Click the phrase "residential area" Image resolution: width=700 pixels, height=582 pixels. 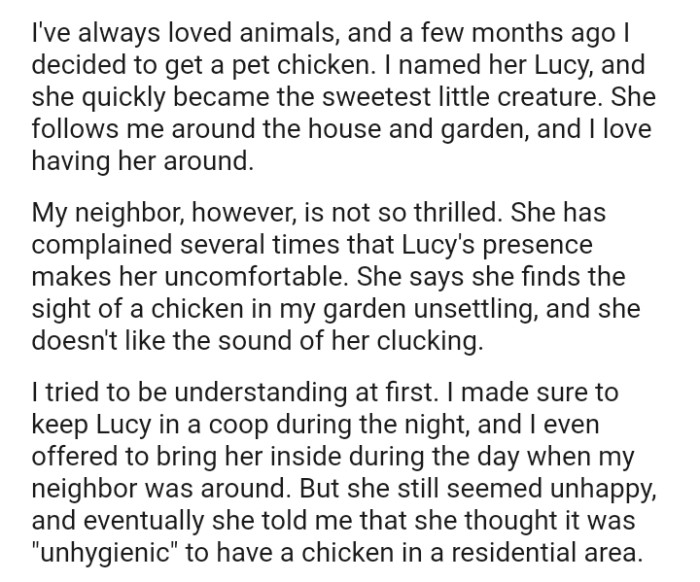[x=545, y=553]
